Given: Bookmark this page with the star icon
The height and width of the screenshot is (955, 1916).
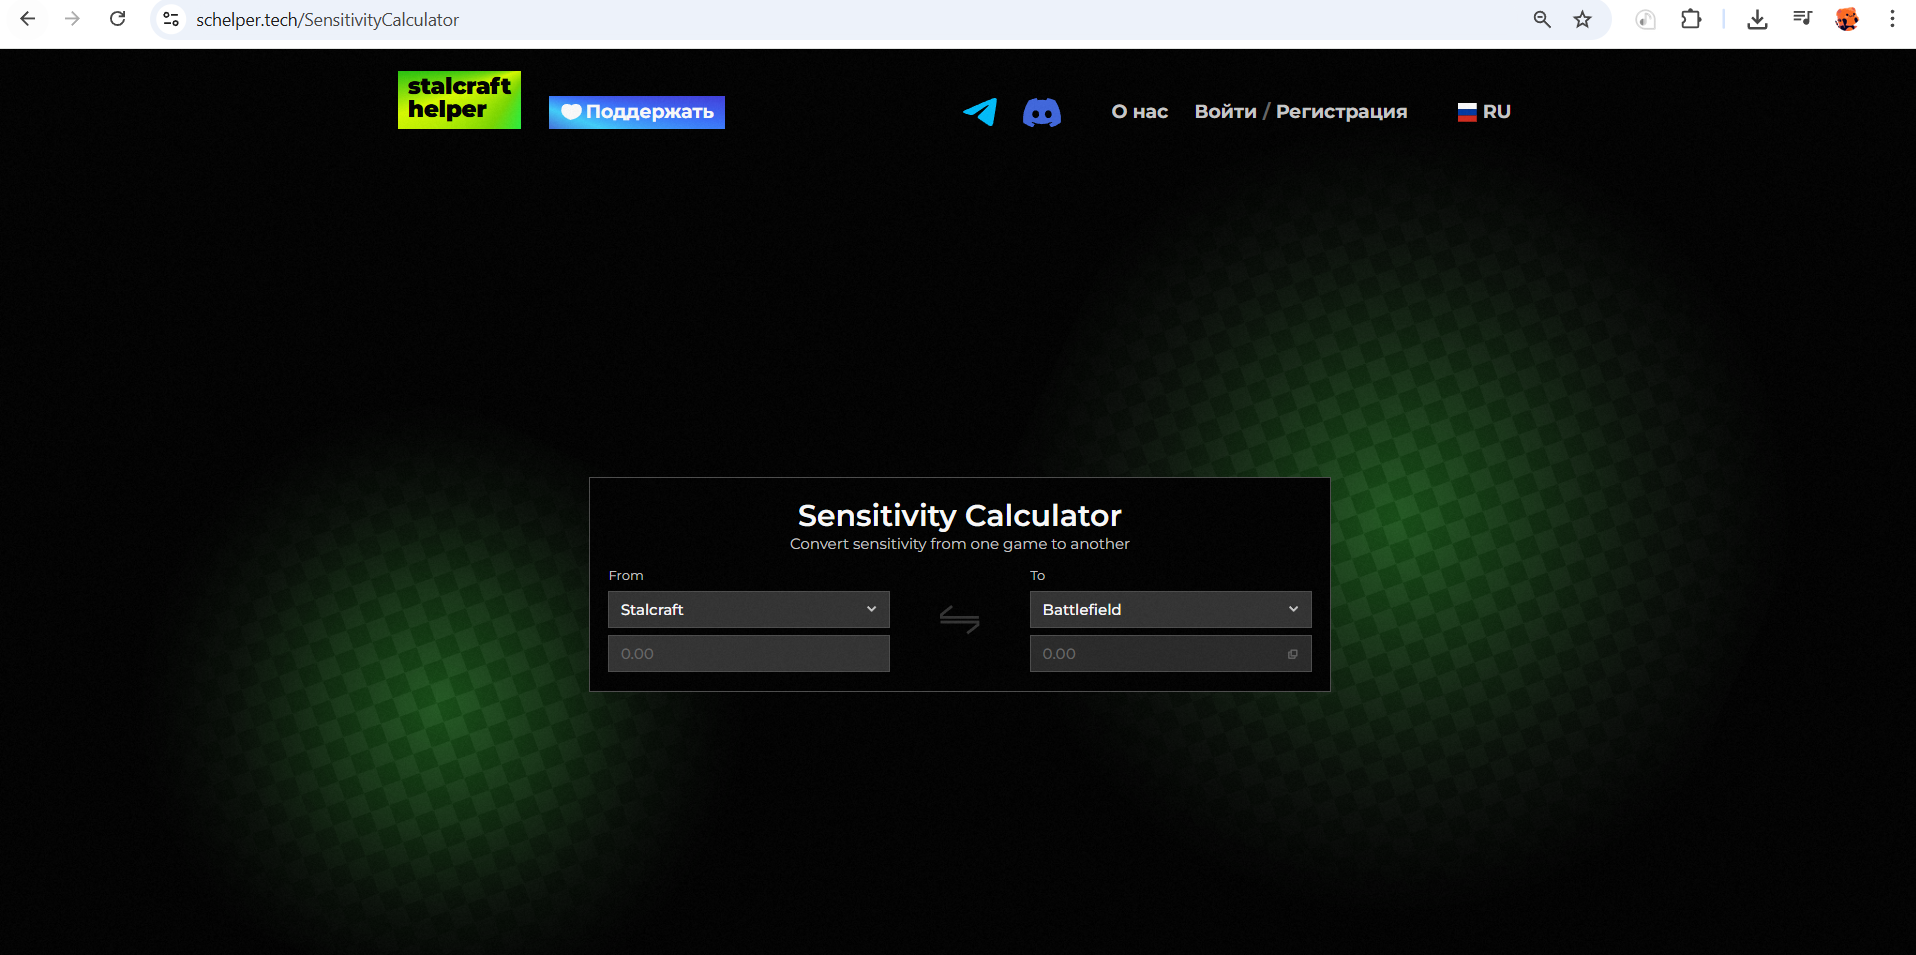Looking at the screenshot, I should pyautogui.click(x=1582, y=20).
